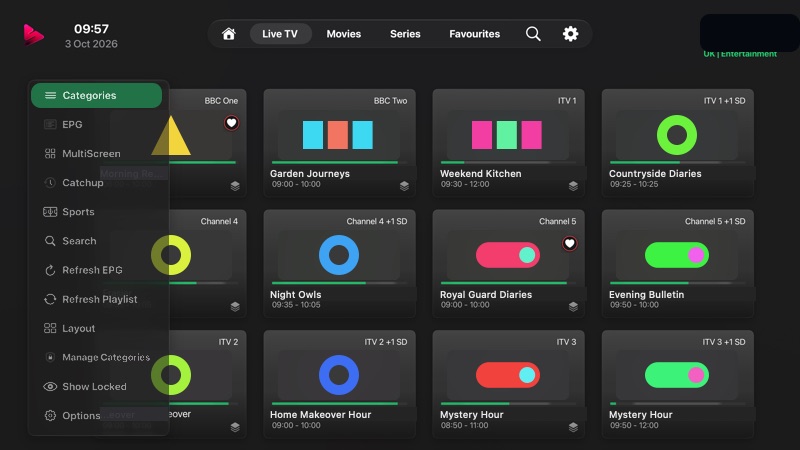Screen dimensions: 800x450
Task: Open the ITV 1 +1 SD green ring thumbnail
Action: [x=677, y=135]
